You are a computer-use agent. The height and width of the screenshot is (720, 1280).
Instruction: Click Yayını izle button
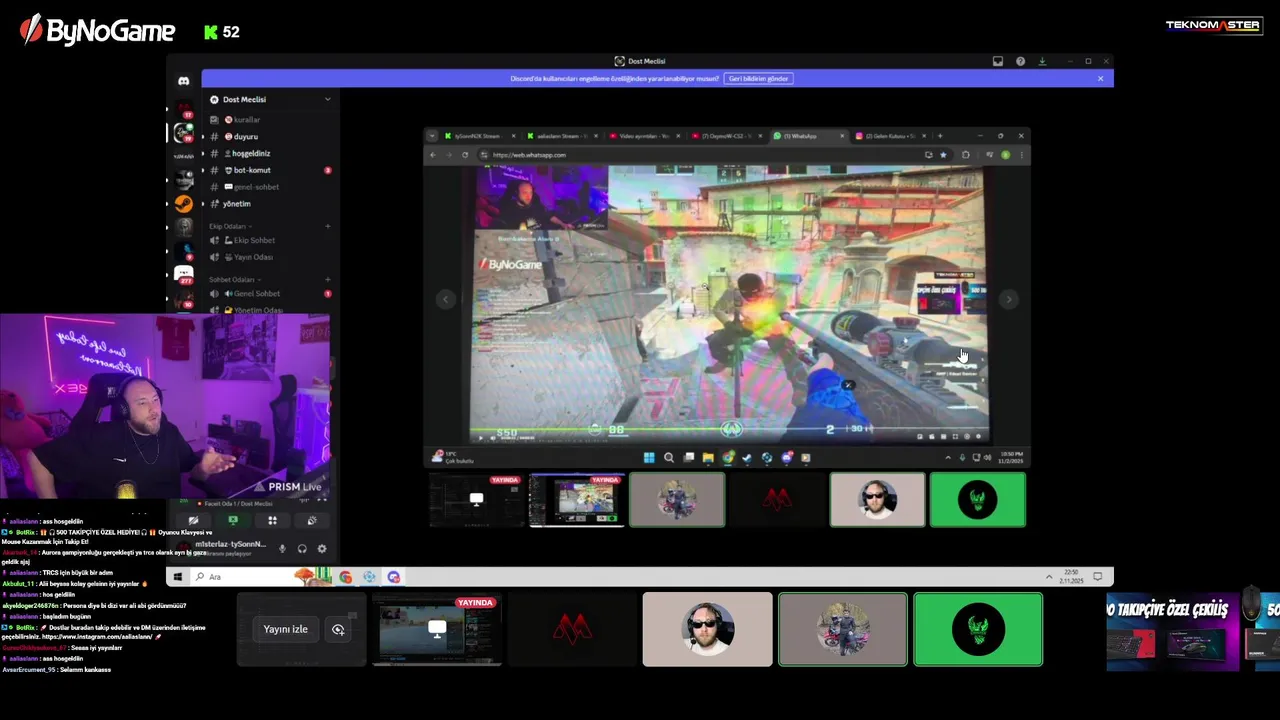tap(285, 629)
